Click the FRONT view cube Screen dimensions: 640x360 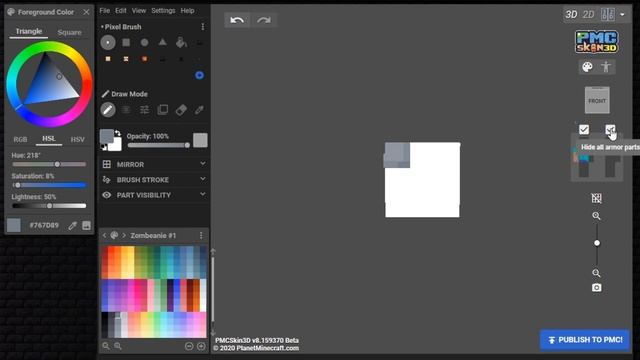click(597, 100)
